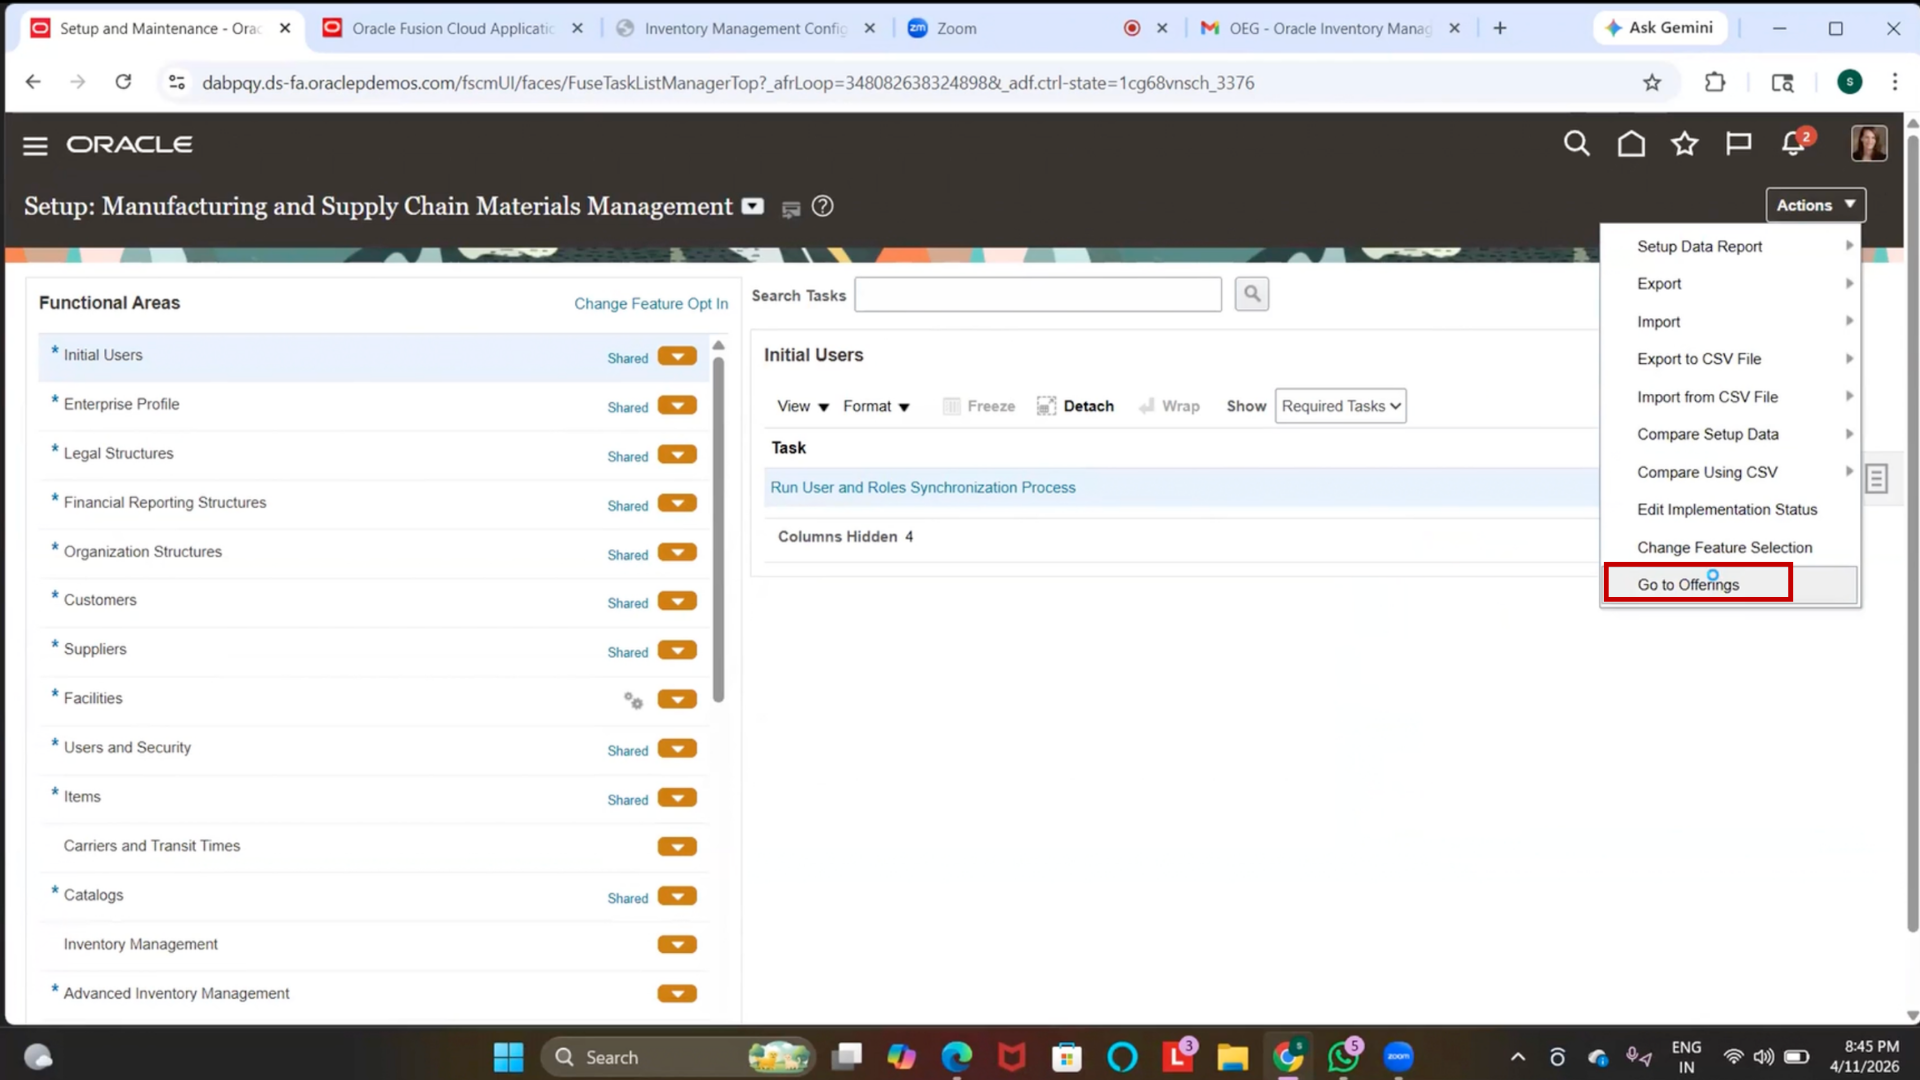Open Export submenu in Actions
Viewport: 1920px width, 1080px height.
point(1730,284)
